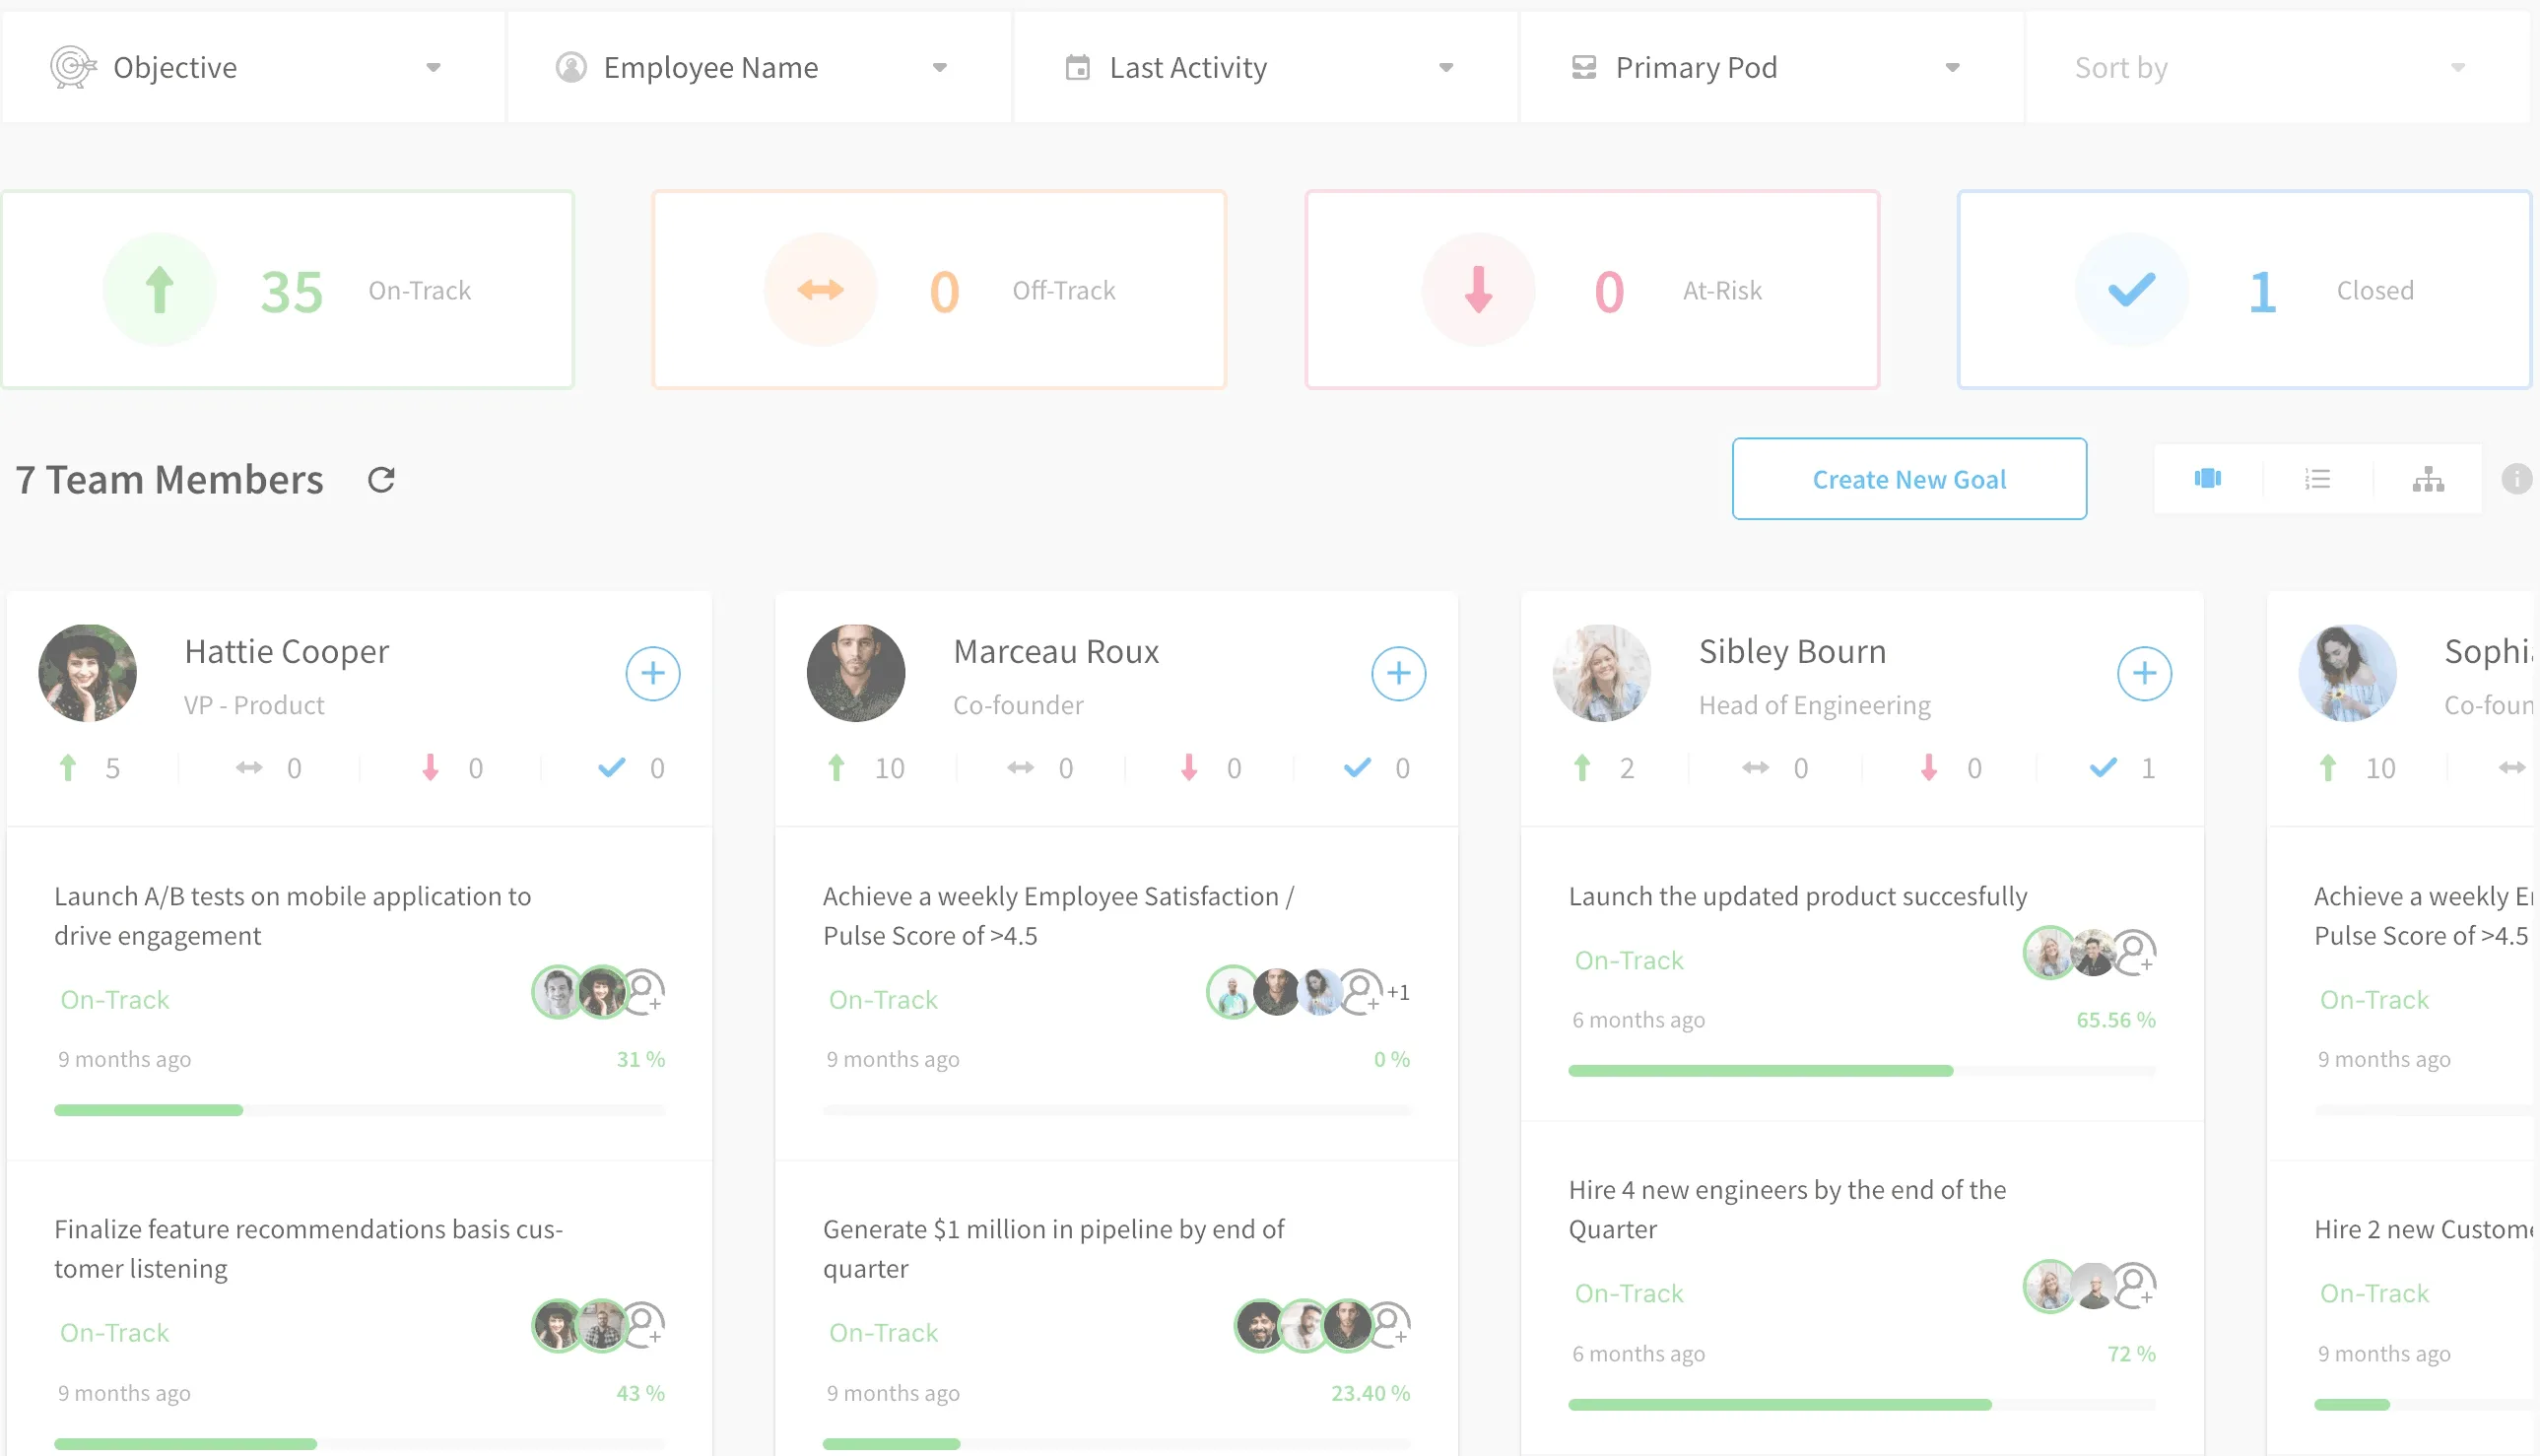Add a goal for Marceau Roux
2540x1456 pixels.
coord(1398,673)
